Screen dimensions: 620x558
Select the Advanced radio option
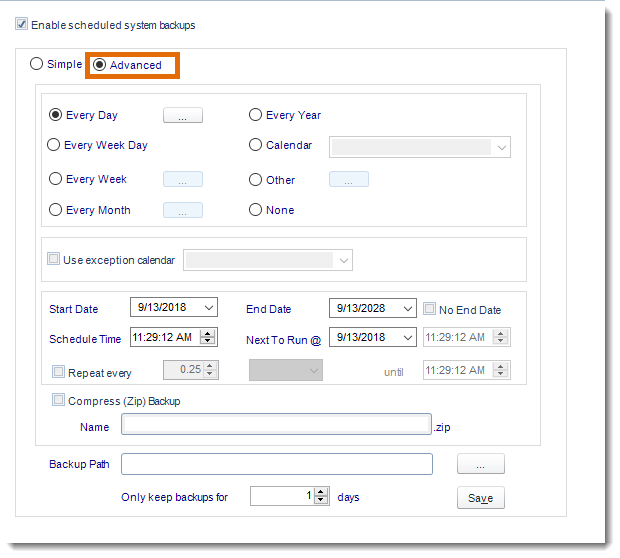[x=99, y=64]
